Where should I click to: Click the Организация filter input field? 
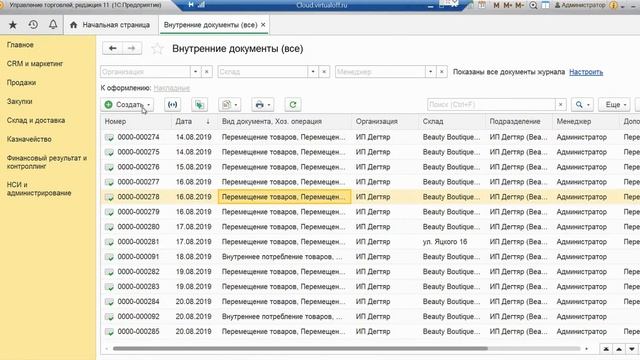point(145,72)
